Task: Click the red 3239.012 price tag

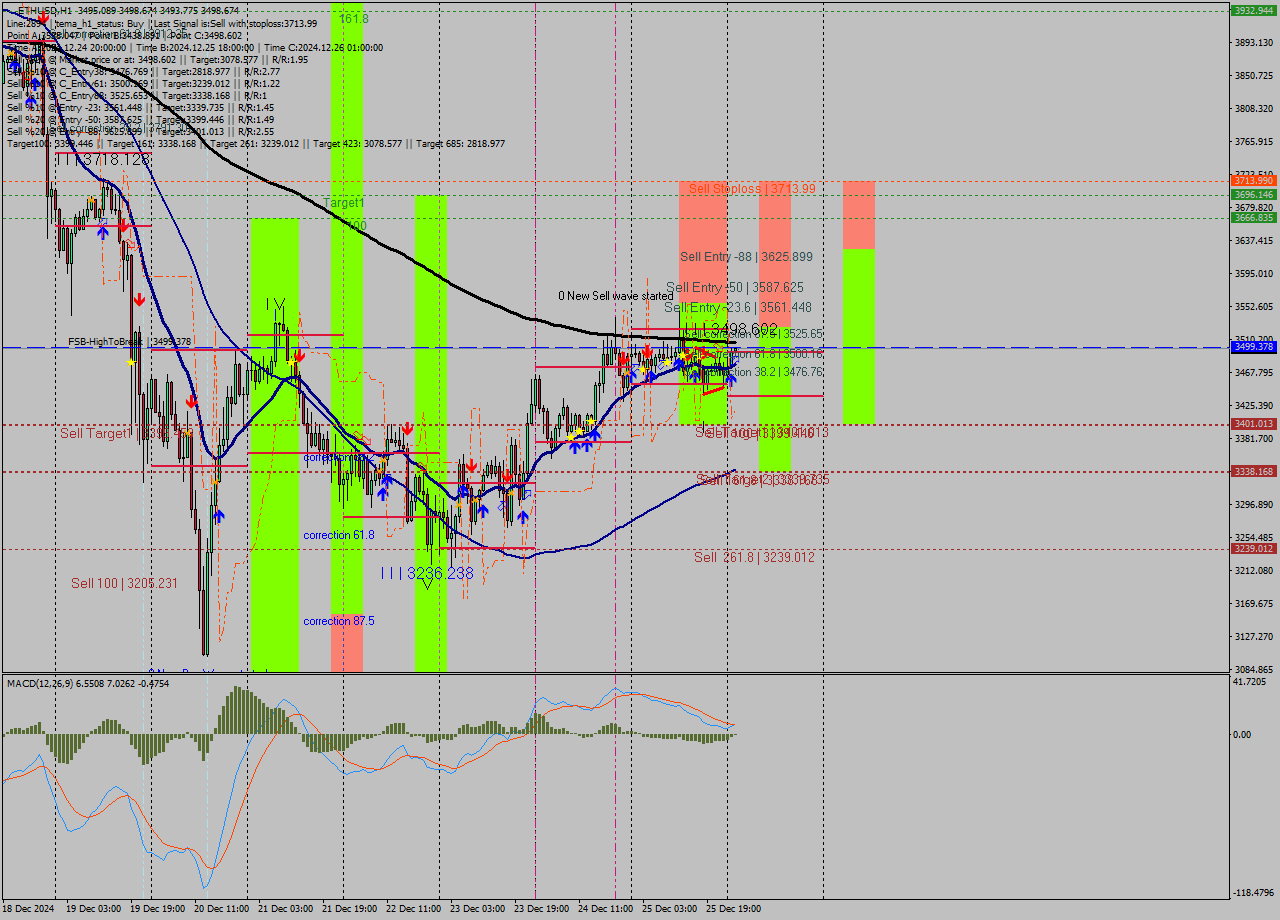Action: pyautogui.click(x=1254, y=548)
